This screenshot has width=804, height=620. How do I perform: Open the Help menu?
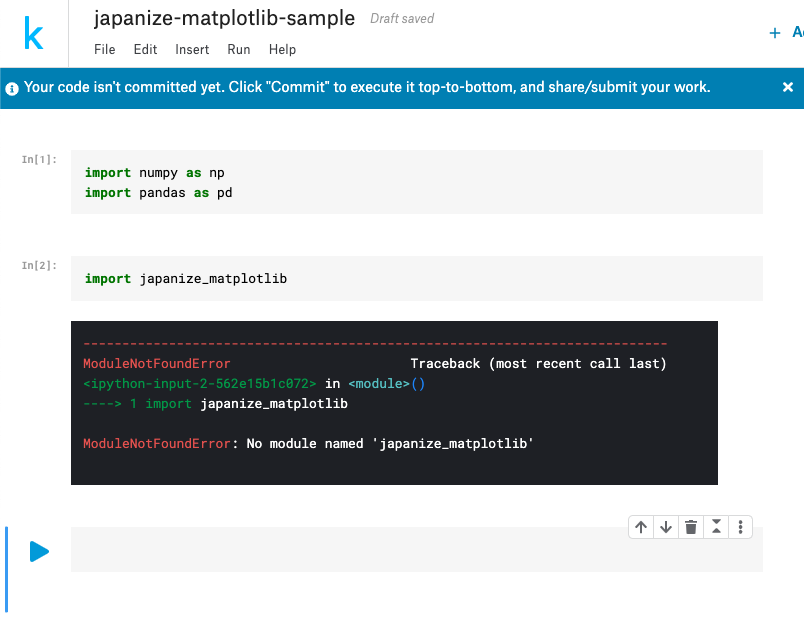(283, 49)
